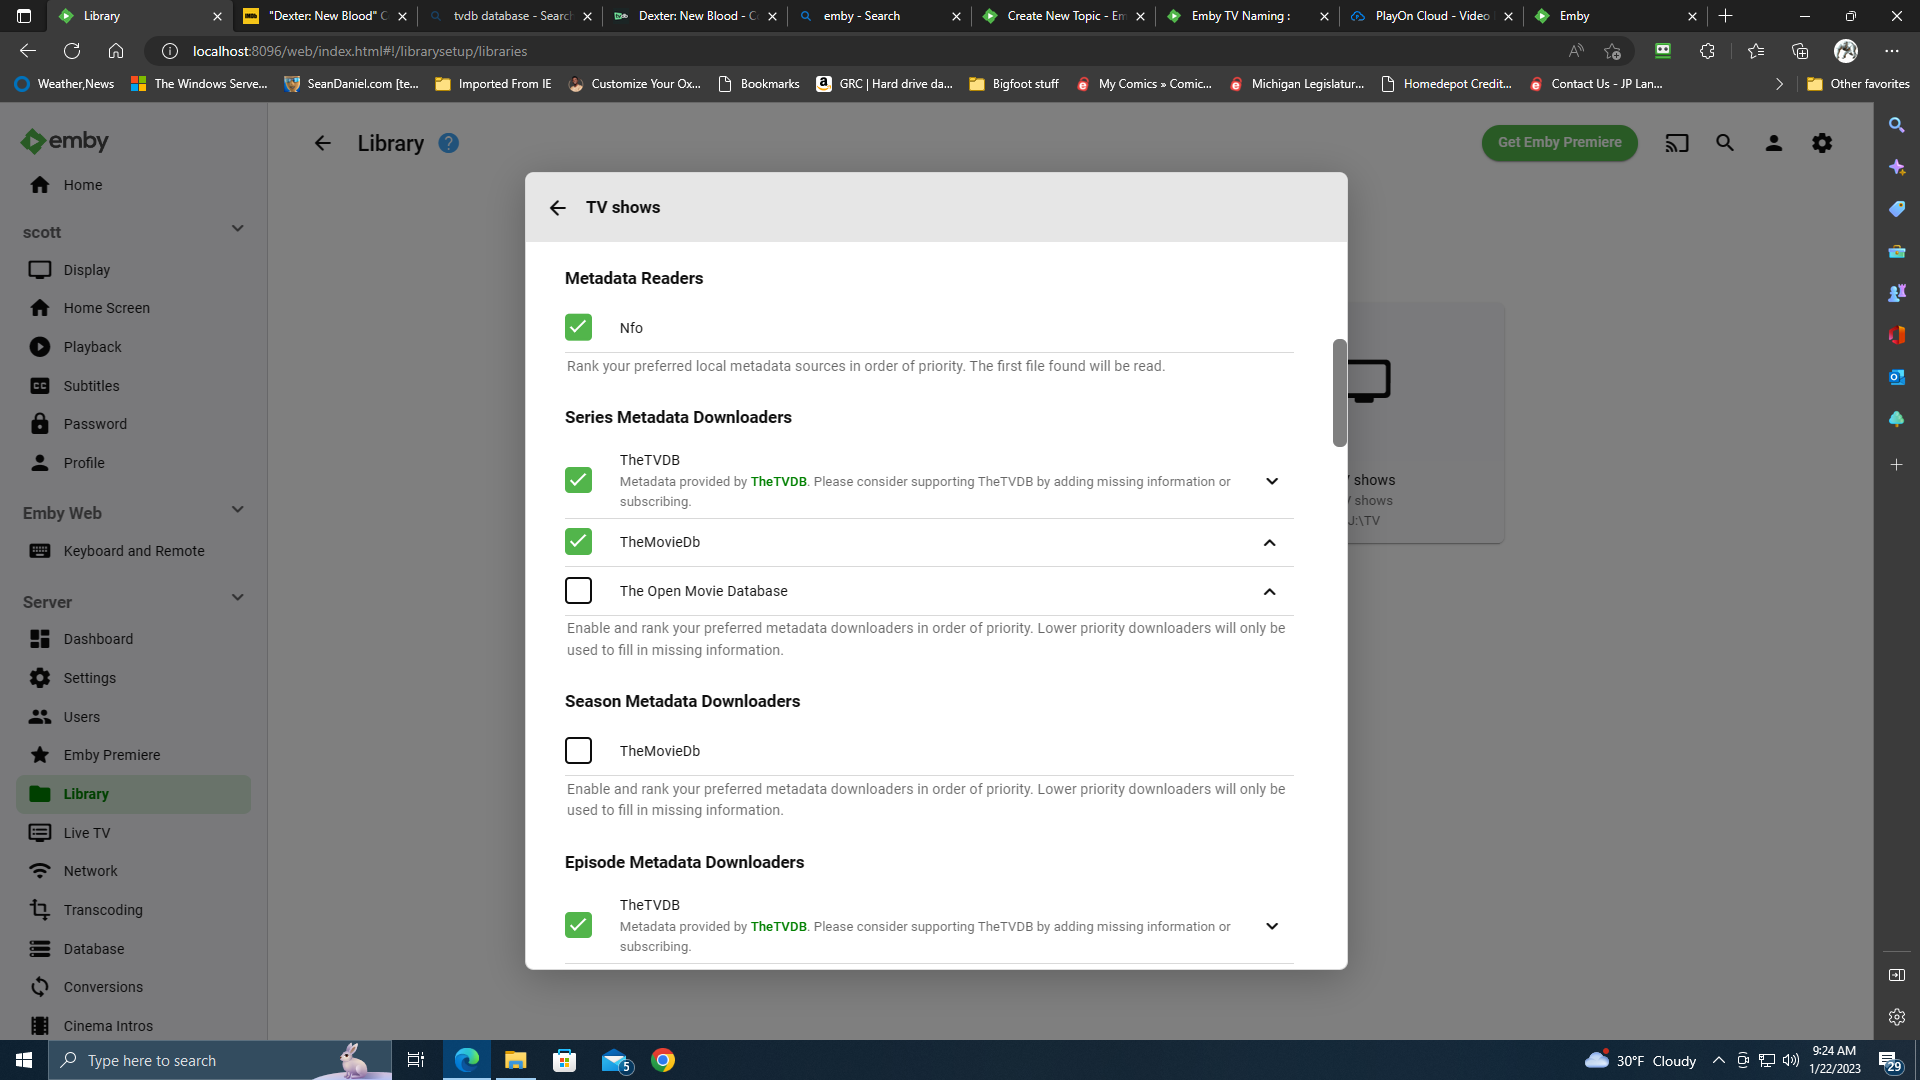Uncheck the Nfo metadata reader checkbox
The width and height of the screenshot is (1920, 1080).
pyautogui.click(x=578, y=327)
